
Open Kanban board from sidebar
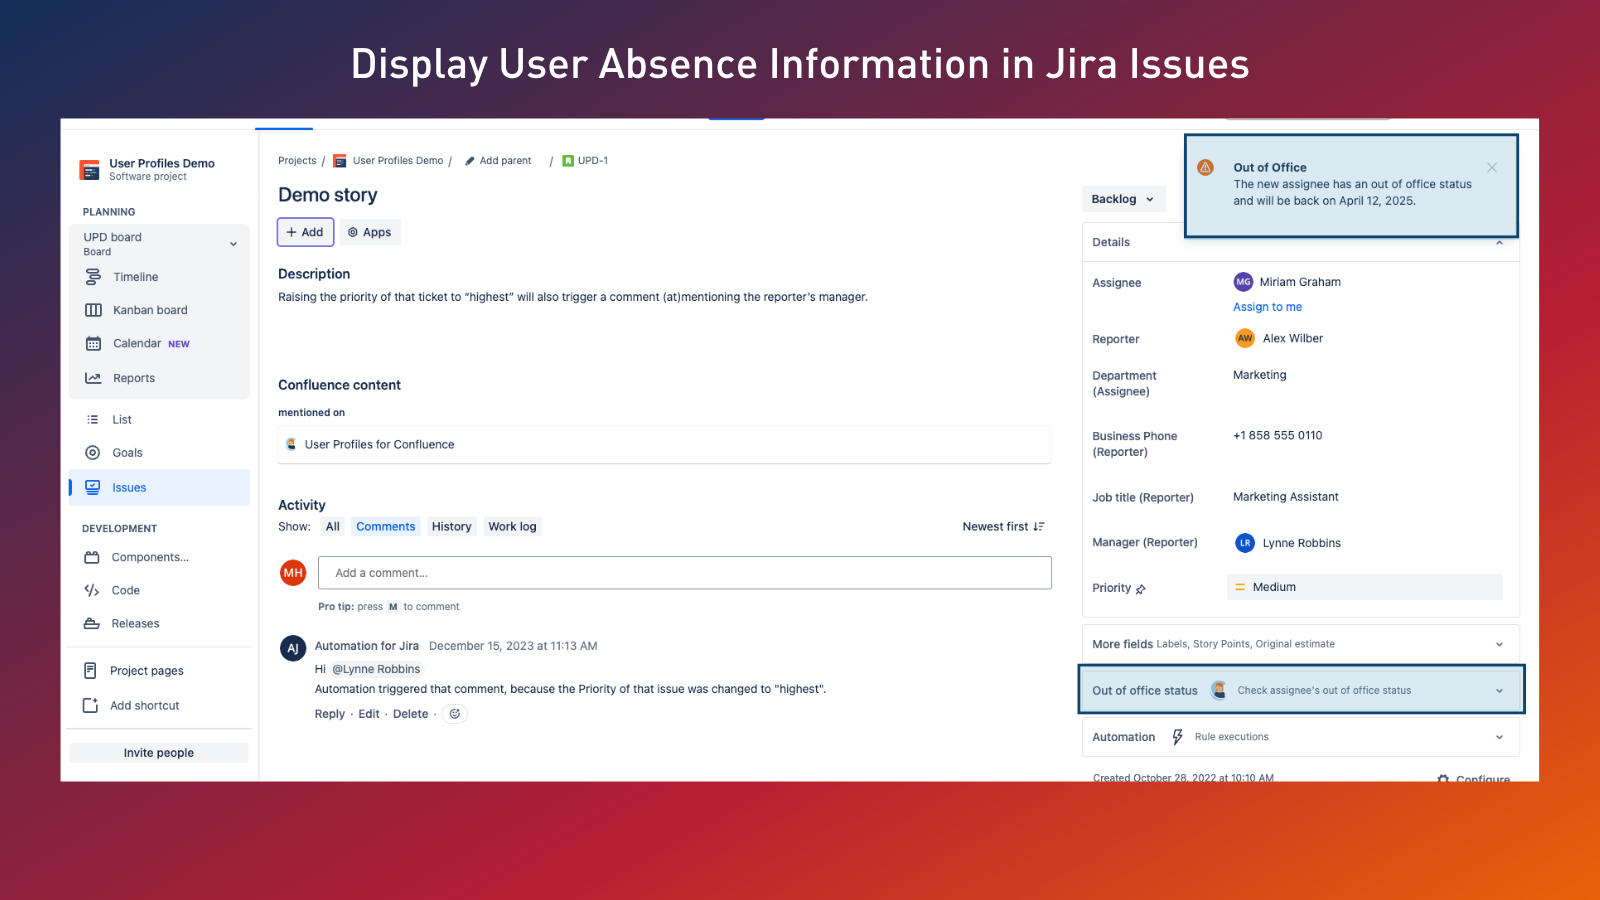[x=150, y=310]
